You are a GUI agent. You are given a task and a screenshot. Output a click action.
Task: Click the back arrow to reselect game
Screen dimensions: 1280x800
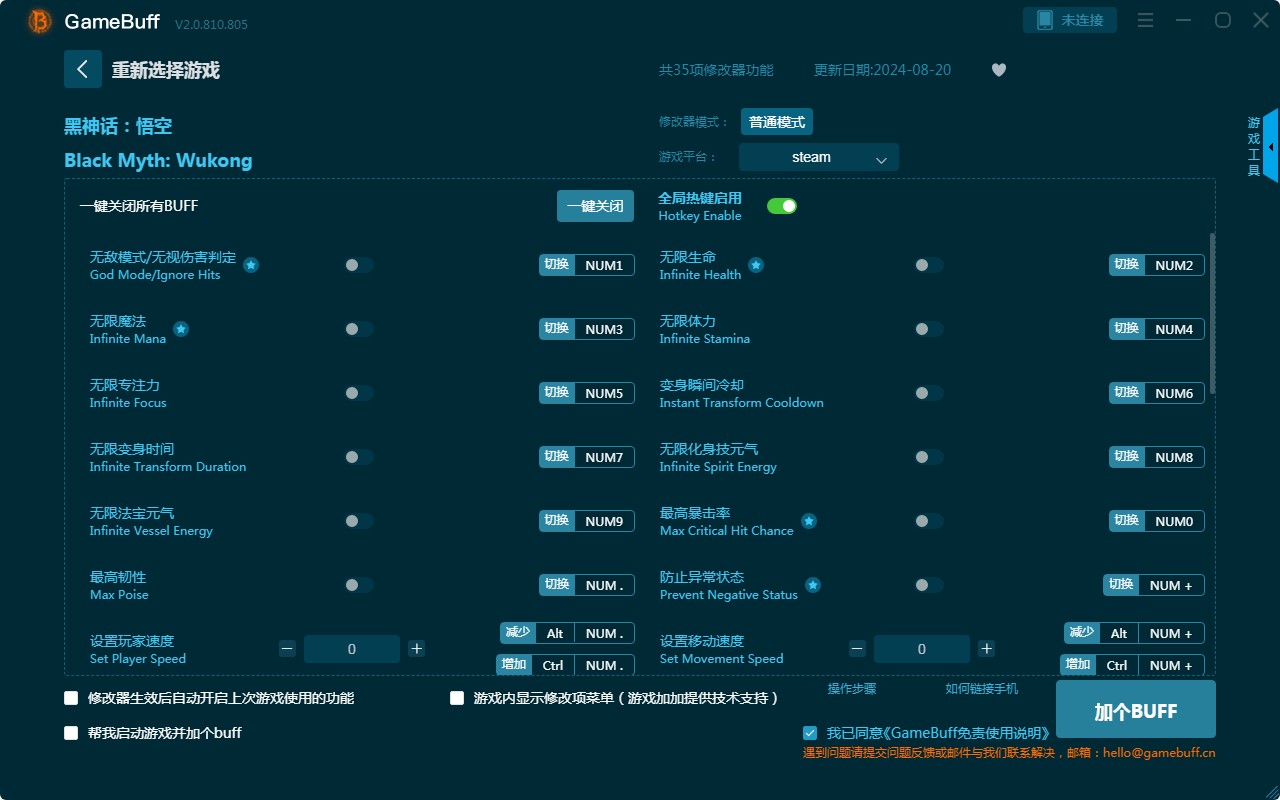tap(83, 69)
